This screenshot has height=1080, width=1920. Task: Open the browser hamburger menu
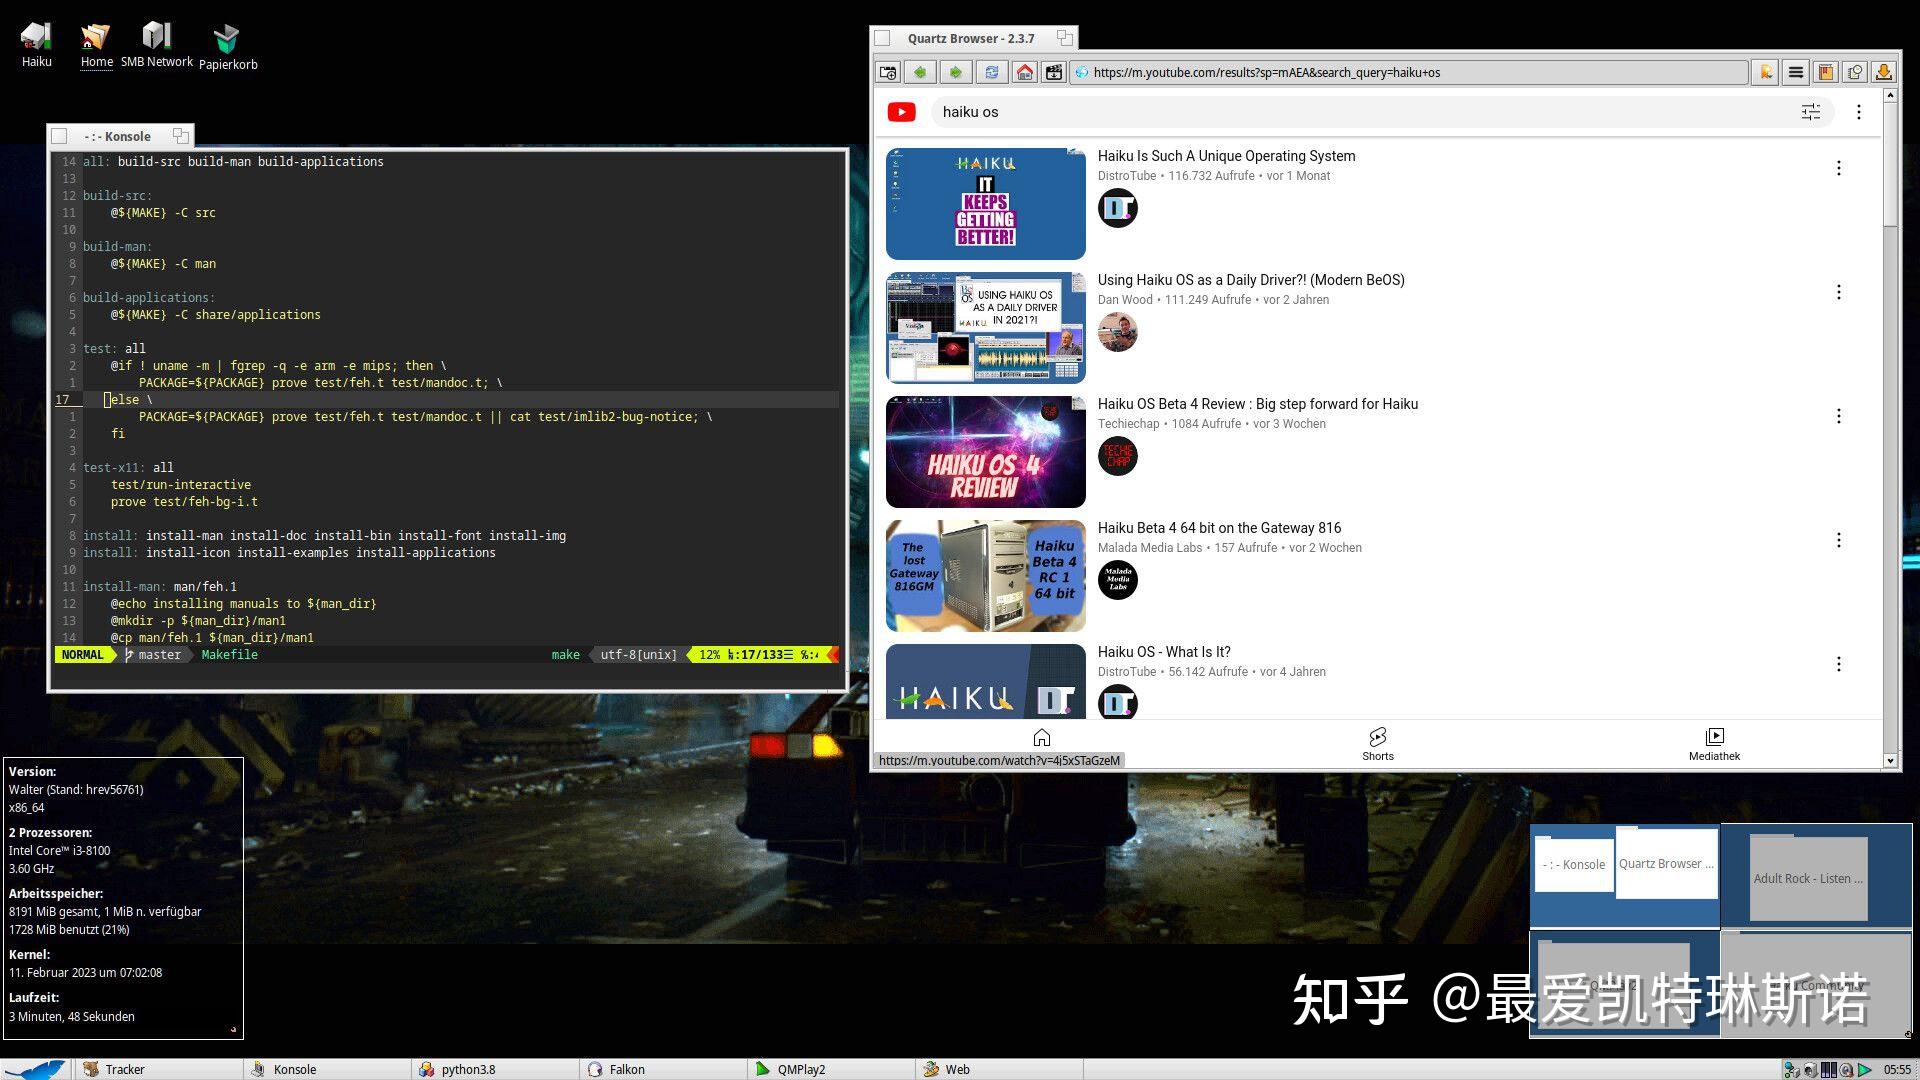pos(1796,72)
